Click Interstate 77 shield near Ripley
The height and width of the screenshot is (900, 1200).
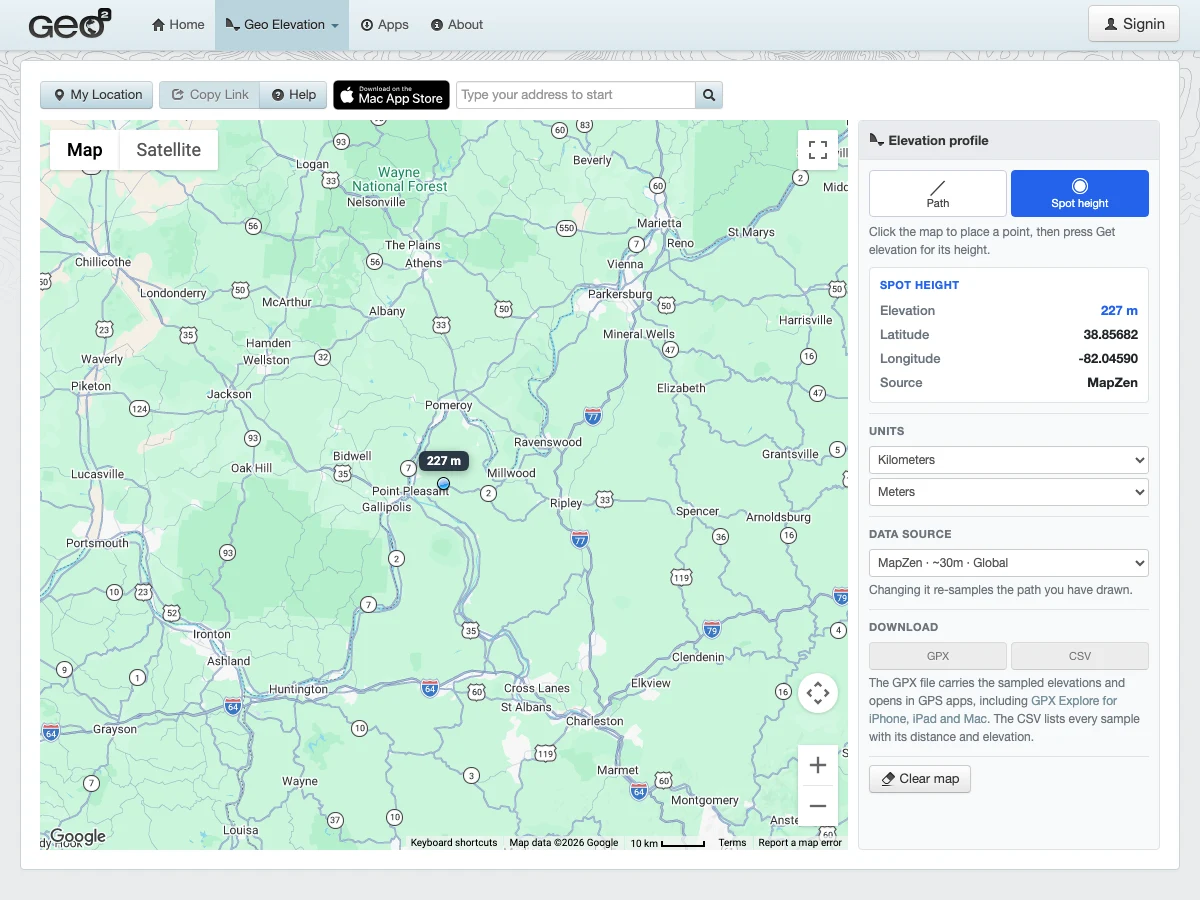click(580, 539)
